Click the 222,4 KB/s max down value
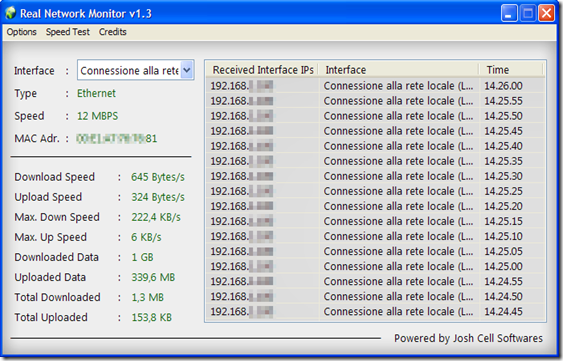 [x=156, y=217]
